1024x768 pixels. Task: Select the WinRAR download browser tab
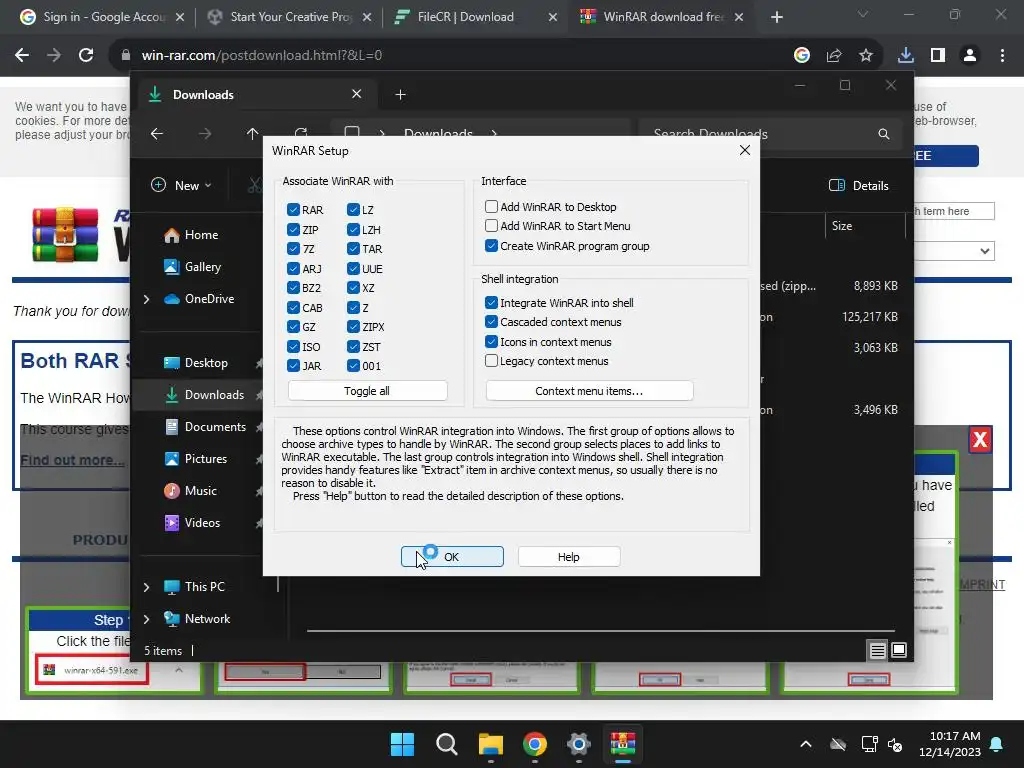point(661,17)
